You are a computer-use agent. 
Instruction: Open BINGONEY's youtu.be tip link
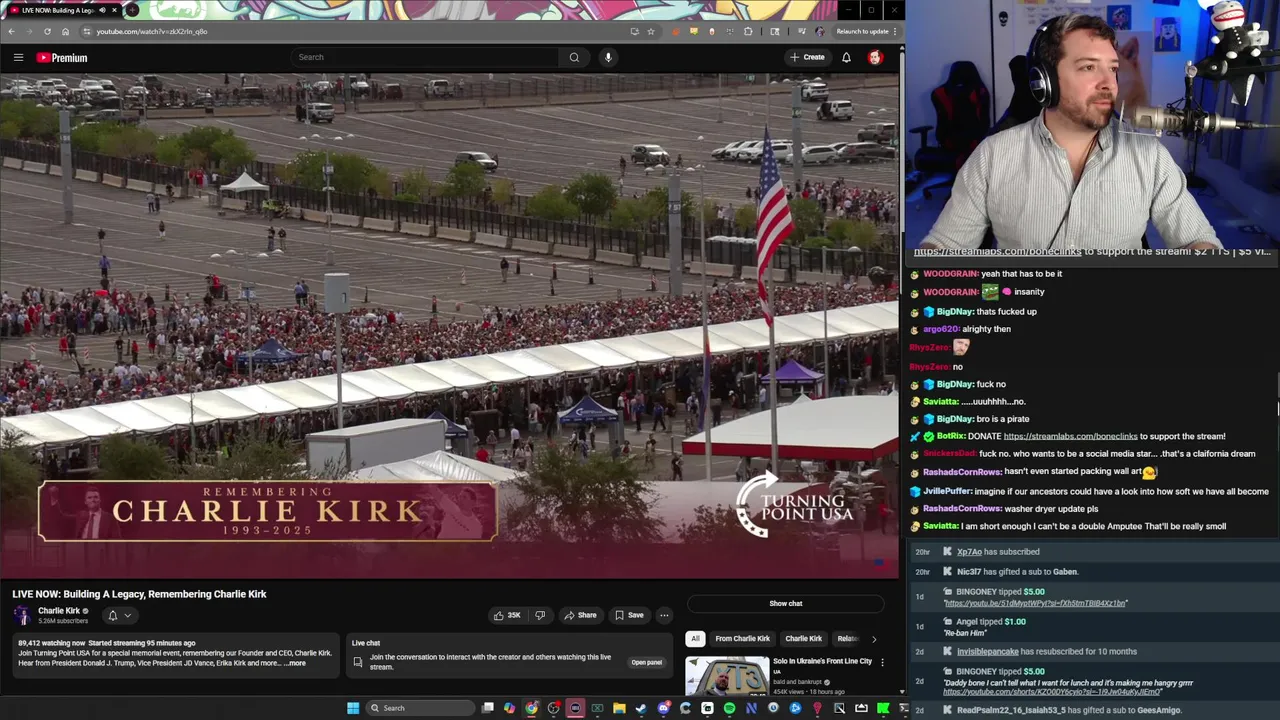(1035, 603)
